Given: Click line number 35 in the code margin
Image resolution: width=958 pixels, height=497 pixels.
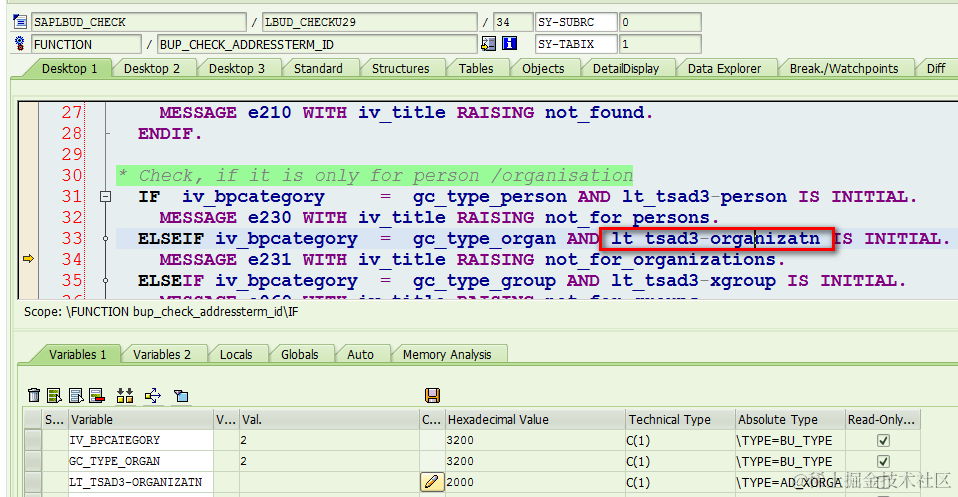Looking at the screenshot, I should pyautogui.click(x=71, y=281).
